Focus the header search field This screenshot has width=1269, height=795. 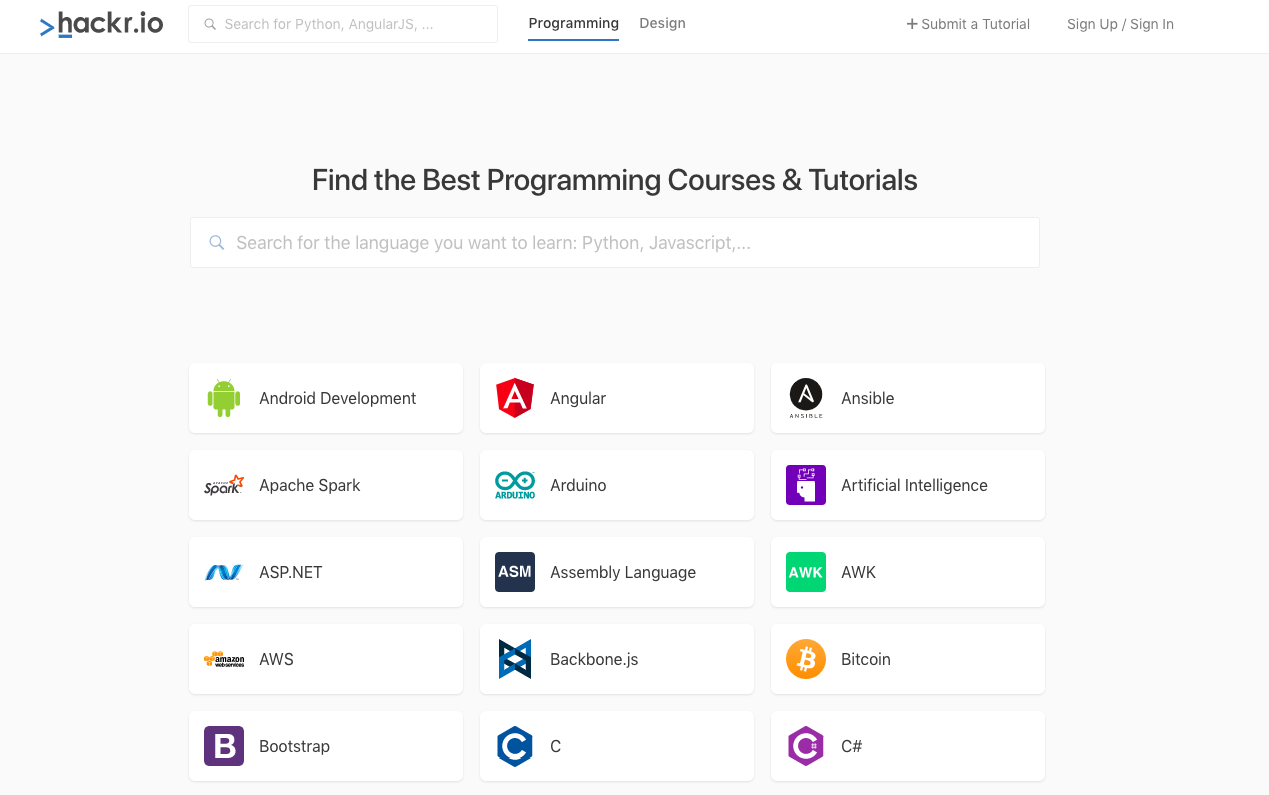click(343, 24)
